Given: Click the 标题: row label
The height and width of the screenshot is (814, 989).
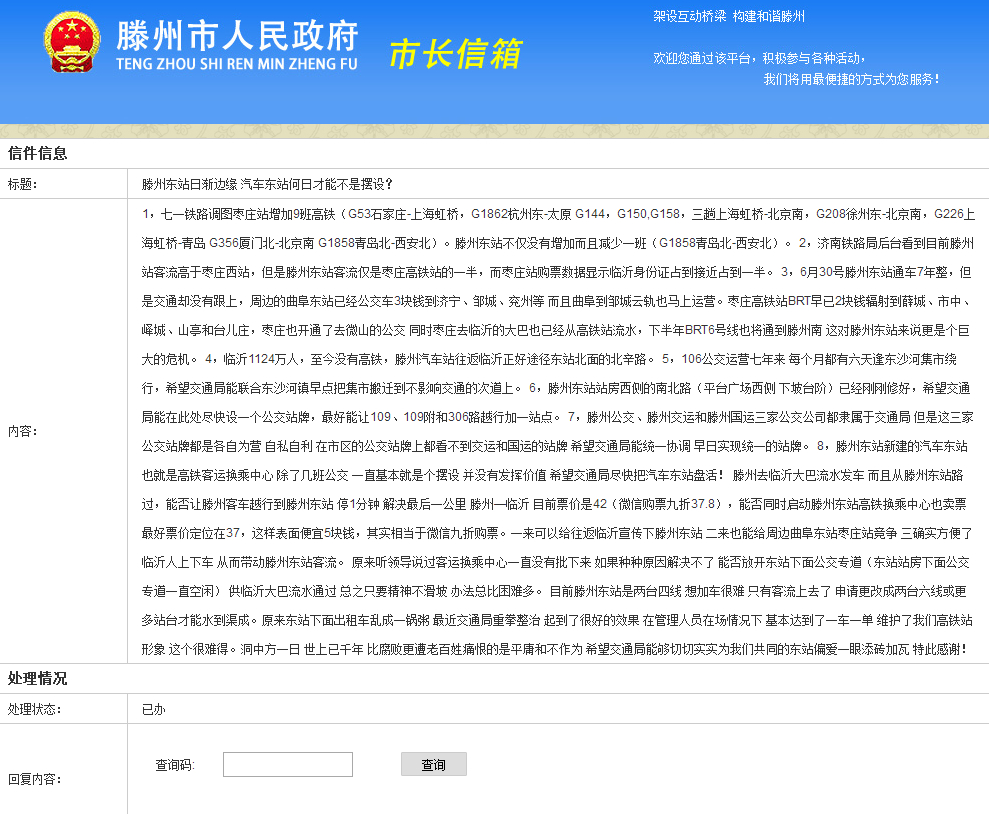Looking at the screenshot, I should pos(23,184).
